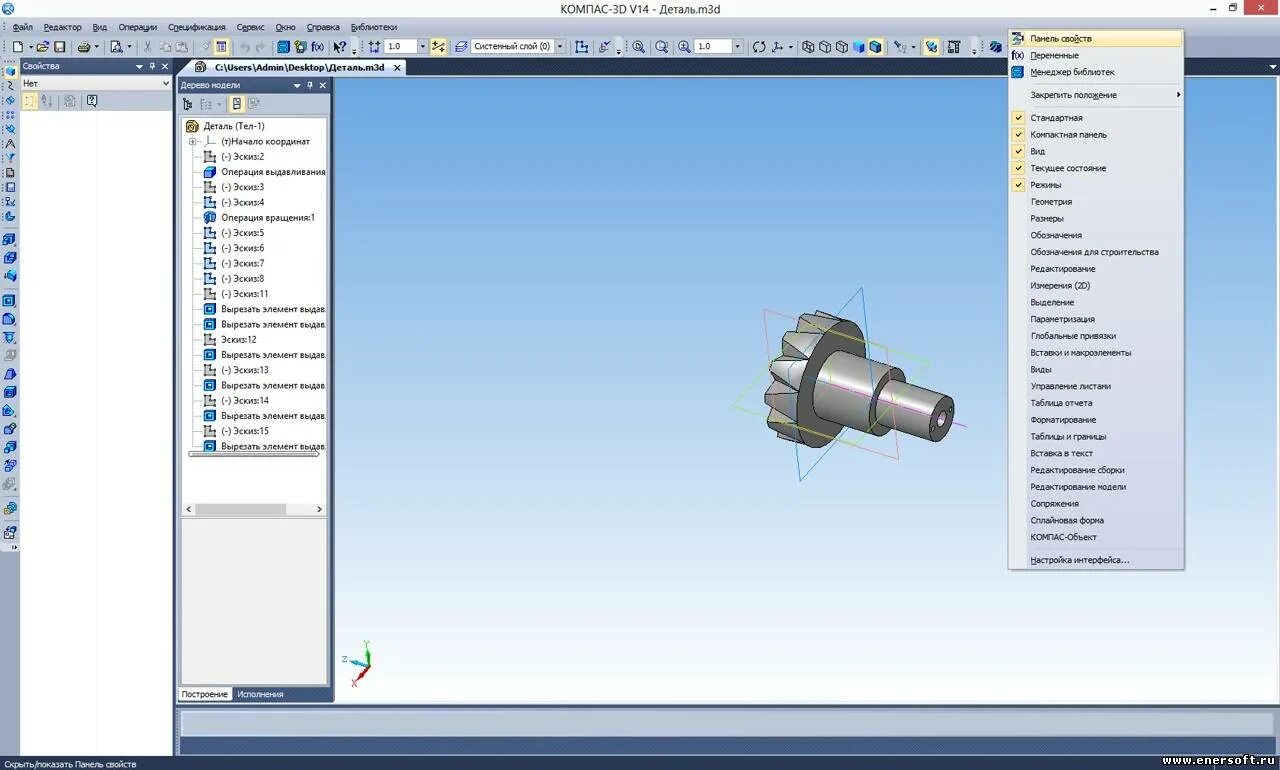Create a new document via New icon
Image resolution: width=1280 pixels, height=770 pixels.
[17, 47]
